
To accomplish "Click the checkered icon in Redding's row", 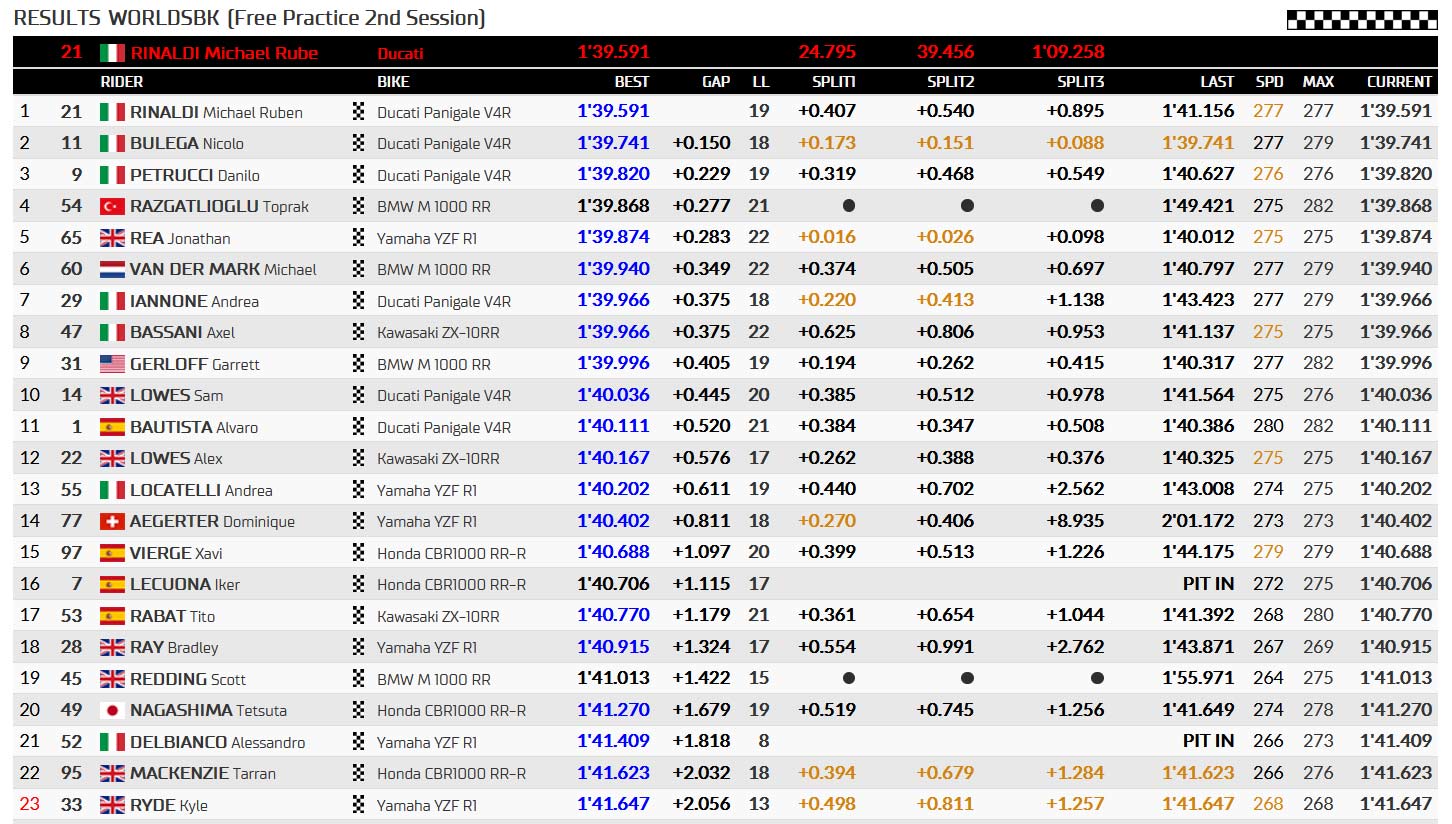I will coord(359,678).
